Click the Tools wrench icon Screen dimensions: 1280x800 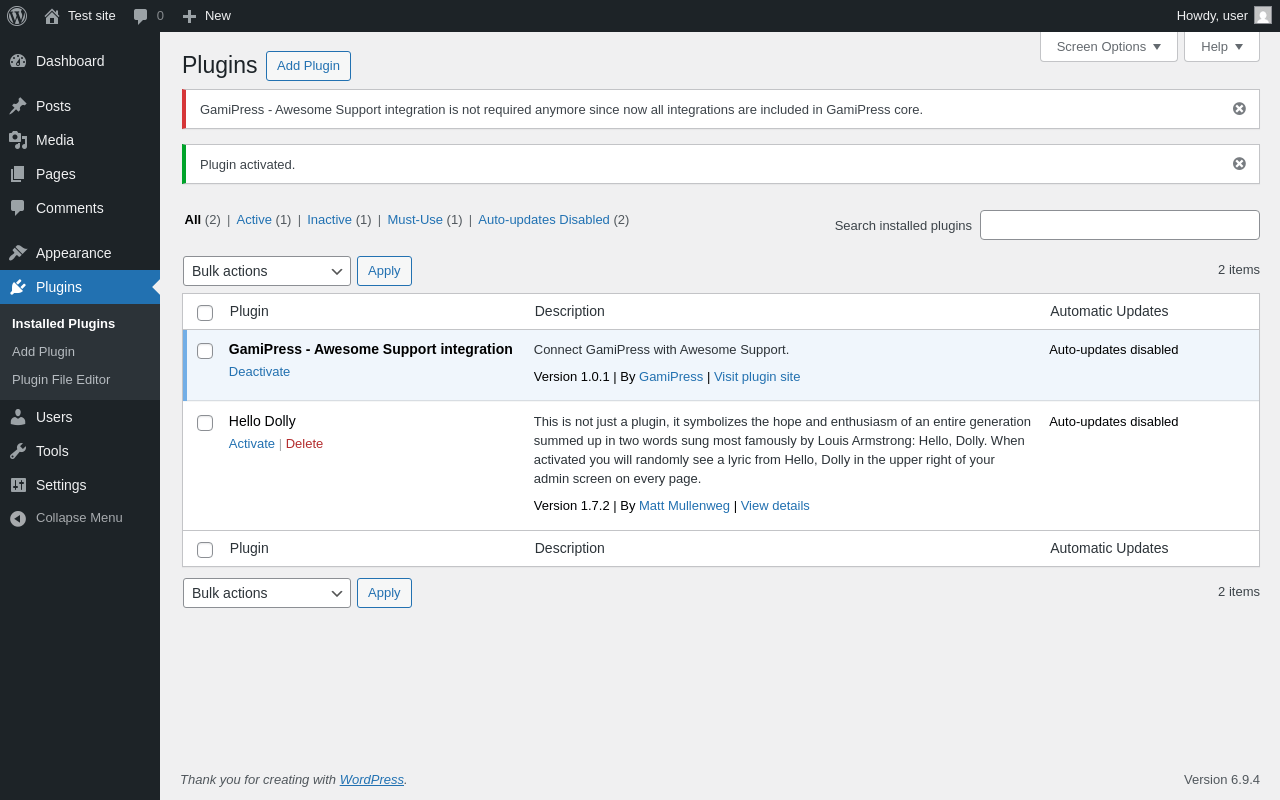(18, 451)
